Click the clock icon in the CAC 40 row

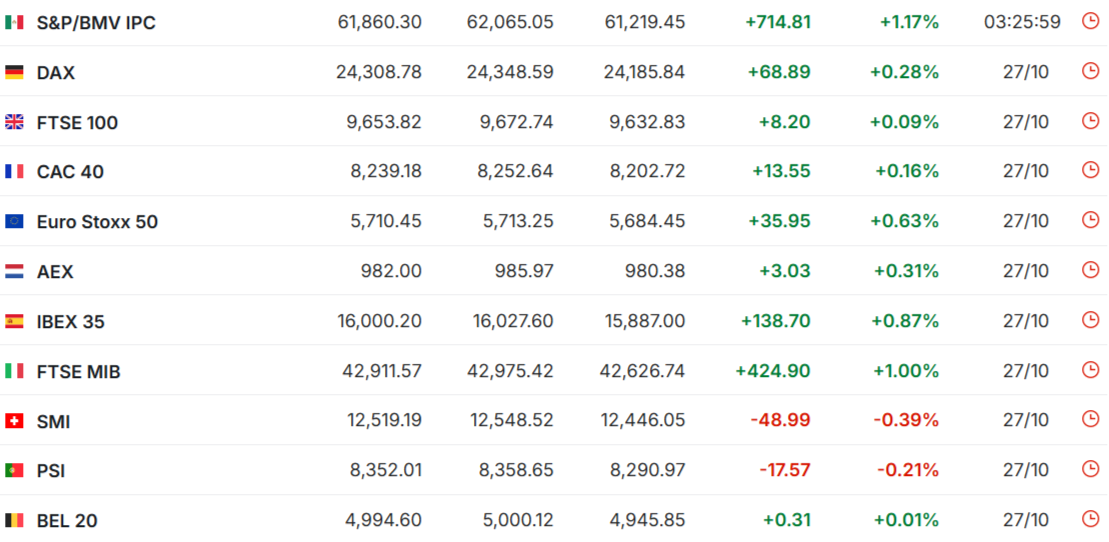click(x=1090, y=170)
